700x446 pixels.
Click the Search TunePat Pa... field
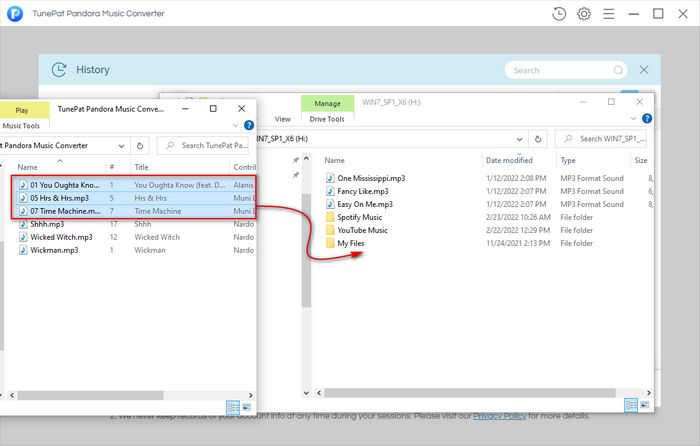(x=204, y=146)
